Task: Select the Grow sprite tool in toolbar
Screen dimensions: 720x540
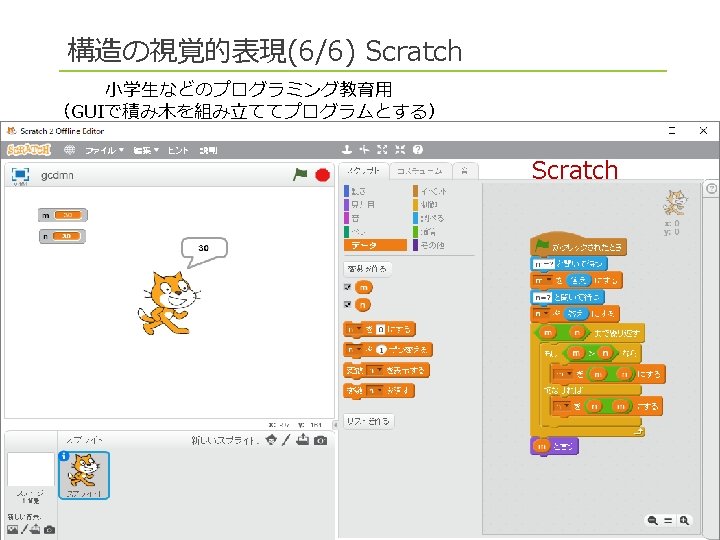Action: point(382,149)
